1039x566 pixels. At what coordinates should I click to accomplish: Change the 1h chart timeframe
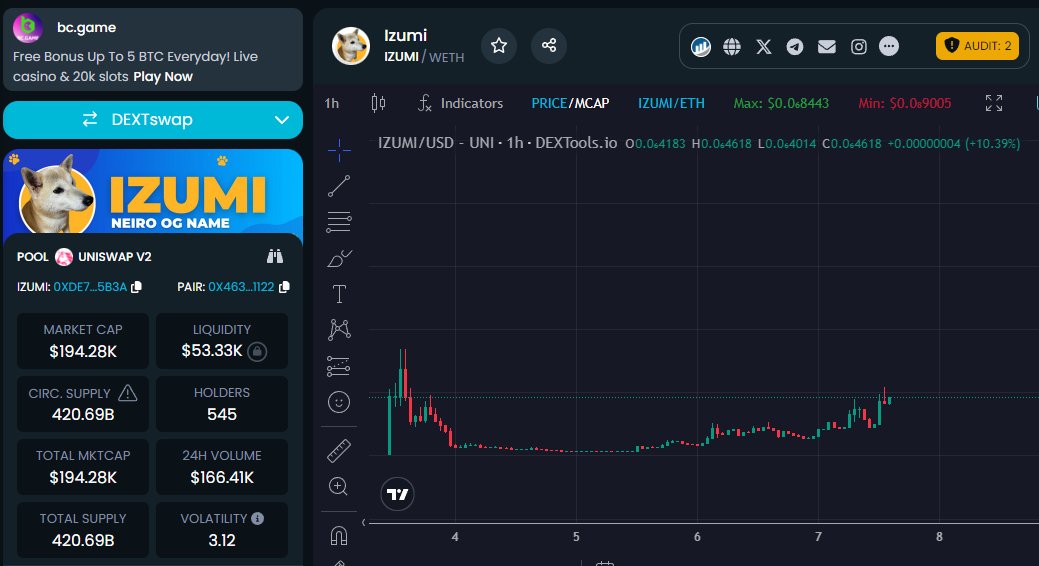[x=331, y=103]
